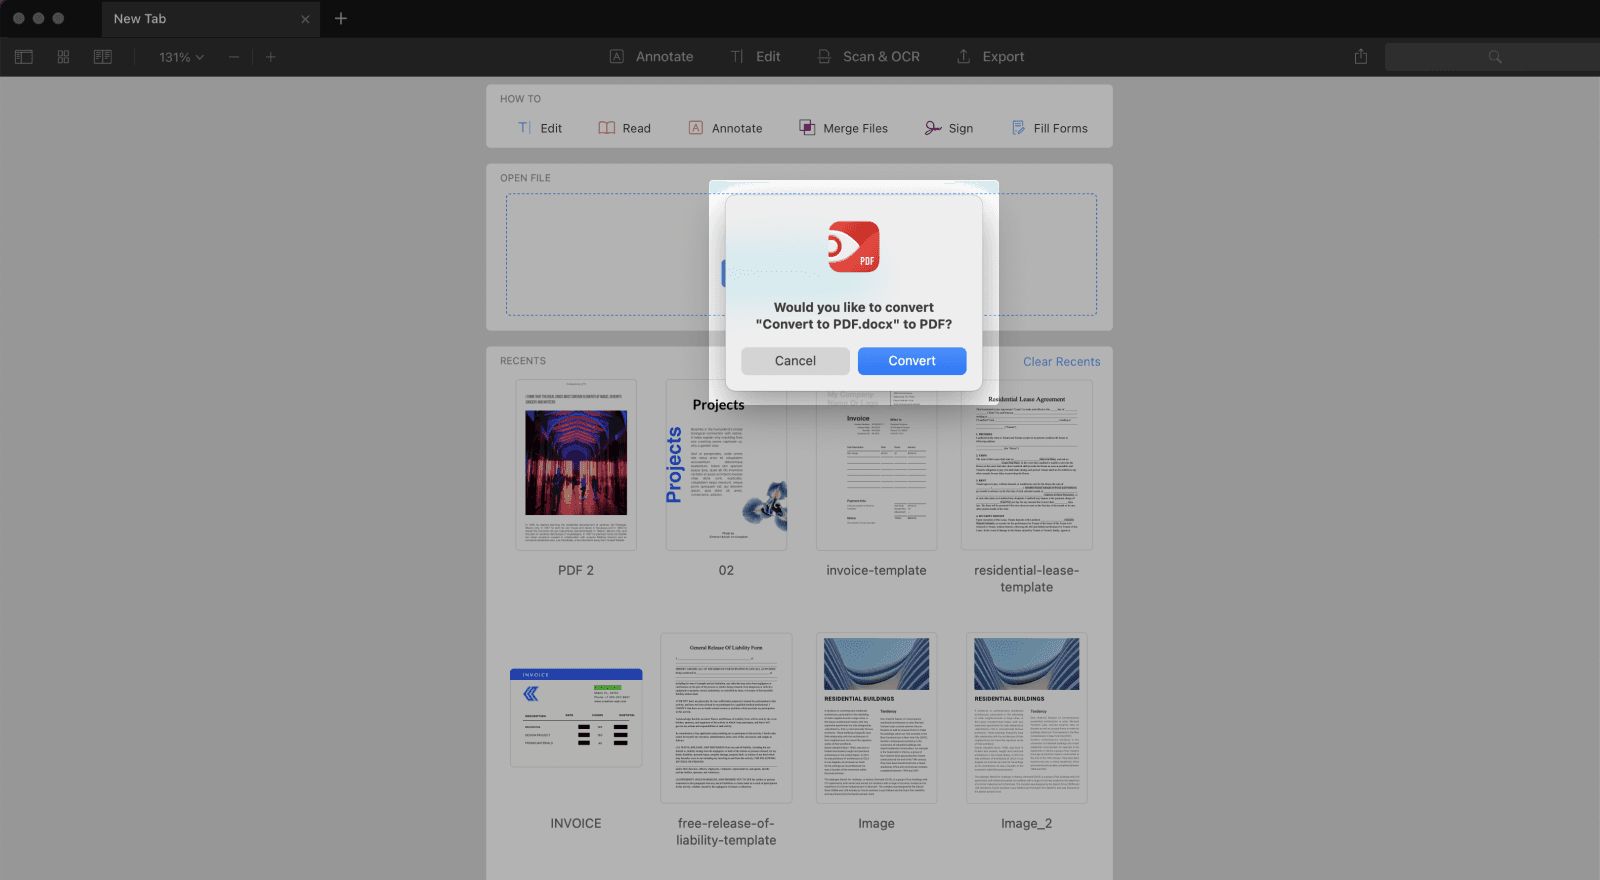Zoom out with the minus button
The image size is (1600, 880).
(x=234, y=57)
